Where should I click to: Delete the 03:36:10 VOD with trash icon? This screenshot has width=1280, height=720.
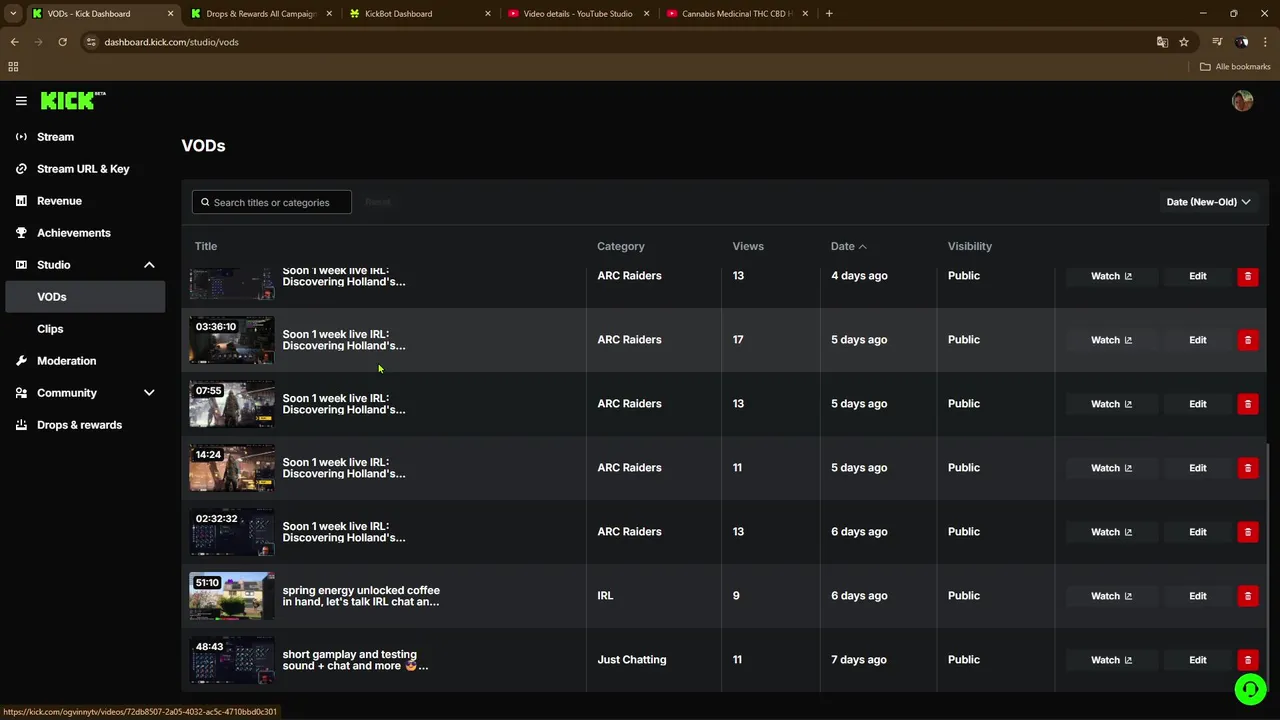point(1247,340)
